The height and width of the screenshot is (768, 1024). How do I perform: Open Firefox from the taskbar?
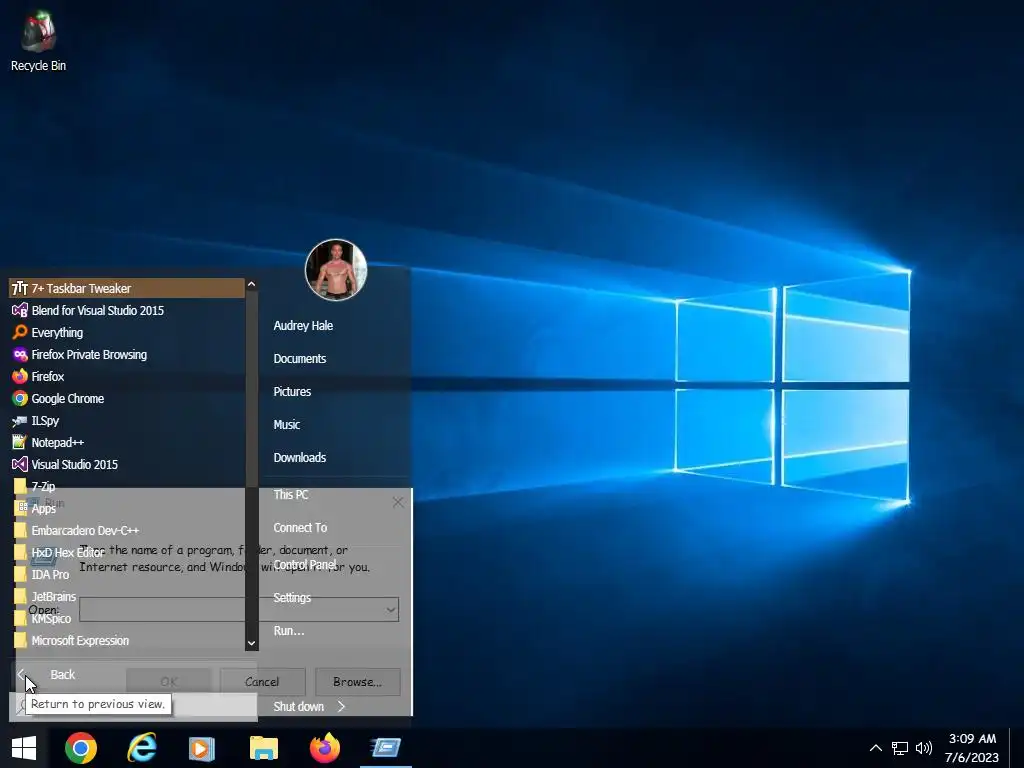(325, 748)
